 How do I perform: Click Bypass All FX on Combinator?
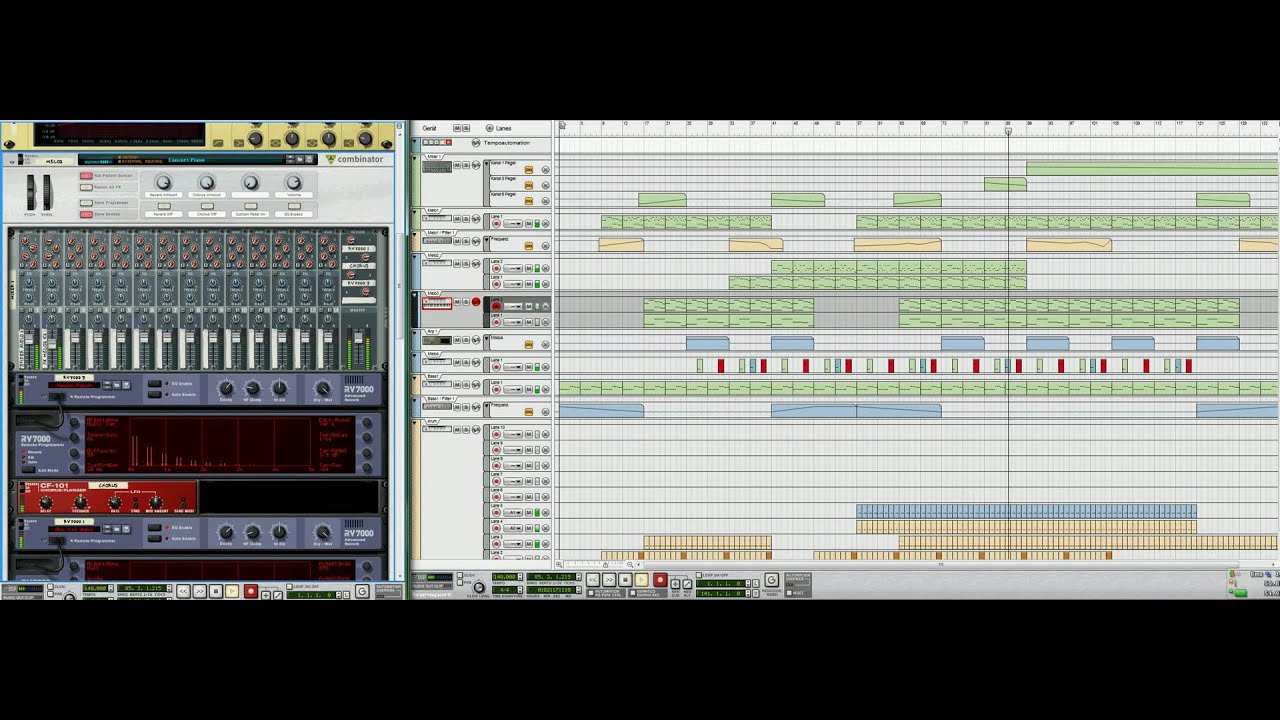click(86, 187)
